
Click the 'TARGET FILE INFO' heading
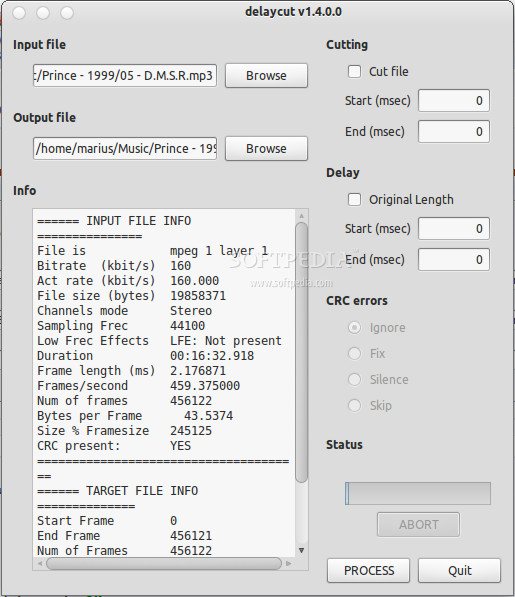(x=142, y=490)
